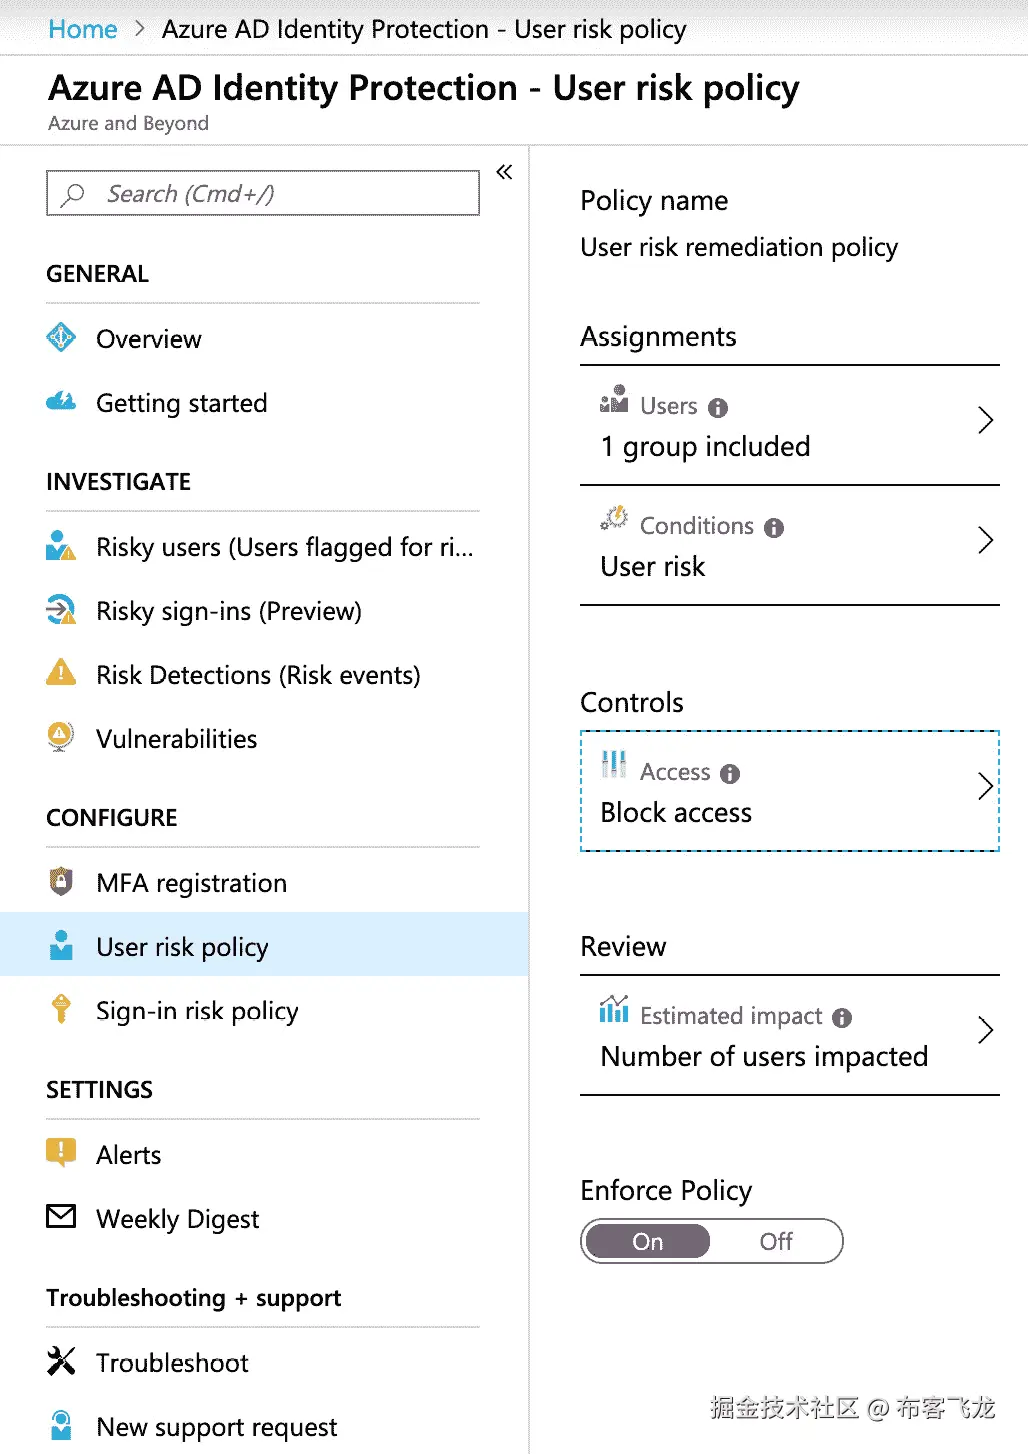Click the Search (Cmd+/) field
This screenshot has width=1028, height=1454.
pos(263,194)
